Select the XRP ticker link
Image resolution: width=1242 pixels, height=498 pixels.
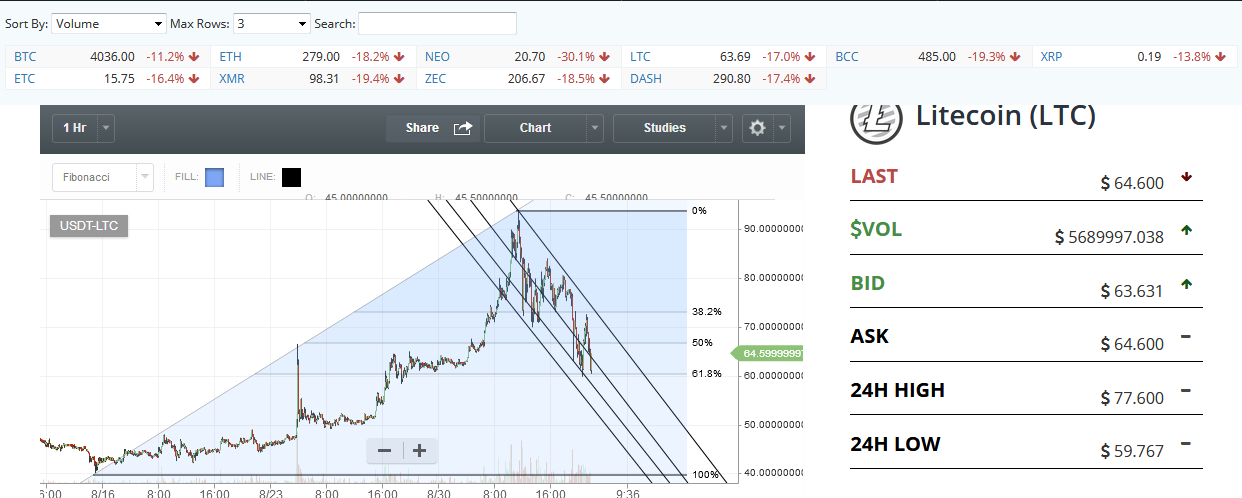coord(1051,57)
